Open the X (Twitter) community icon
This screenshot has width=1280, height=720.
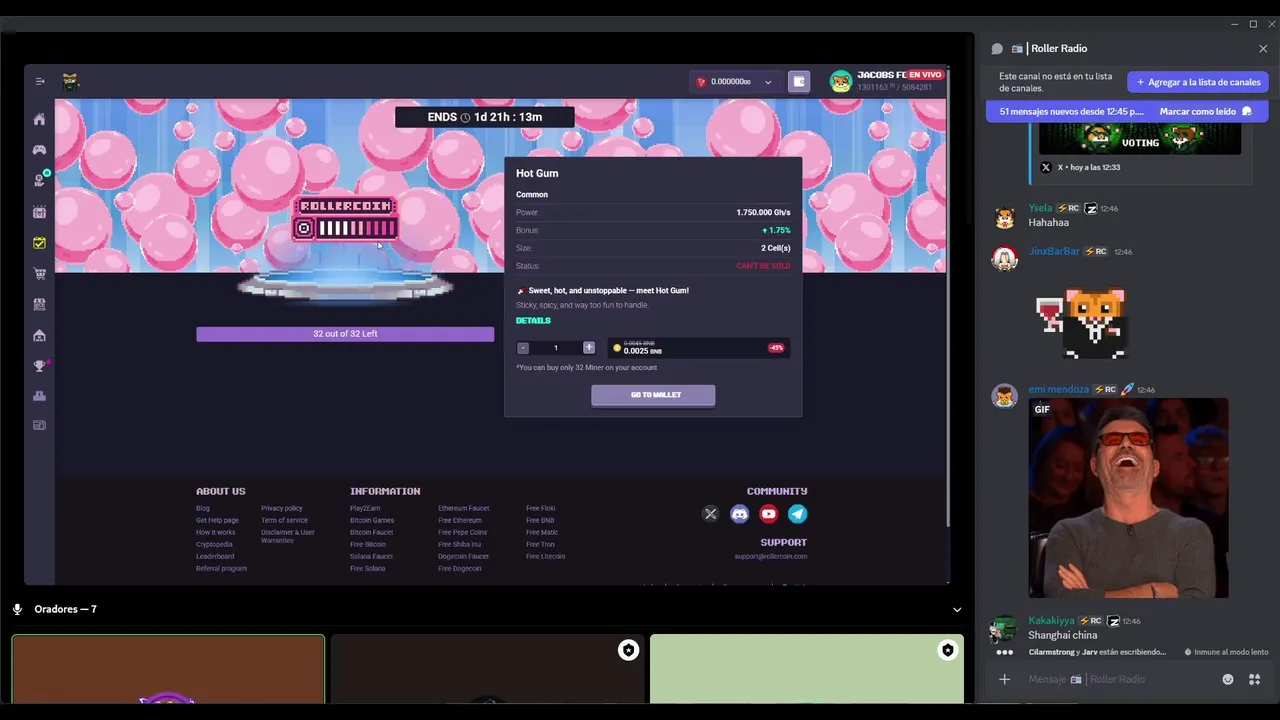pos(710,514)
